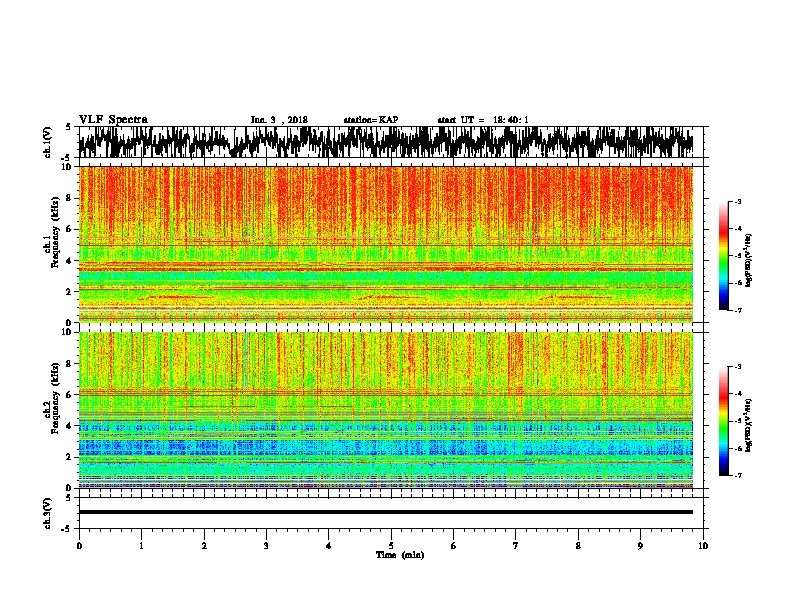Image resolution: width=792 pixels, height=612 pixels.
Task: Click the ch.2 colorbar "log(PSD)" units label
Action: tap(749, 425)
